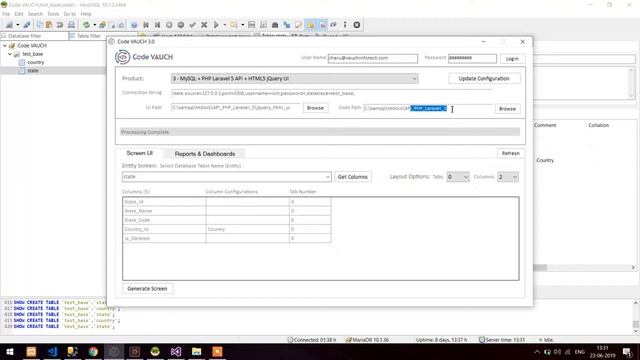Screen dimensions: 640x360
Task: Open File Explorer from taskbar
Action: click(x=196, y=351)
